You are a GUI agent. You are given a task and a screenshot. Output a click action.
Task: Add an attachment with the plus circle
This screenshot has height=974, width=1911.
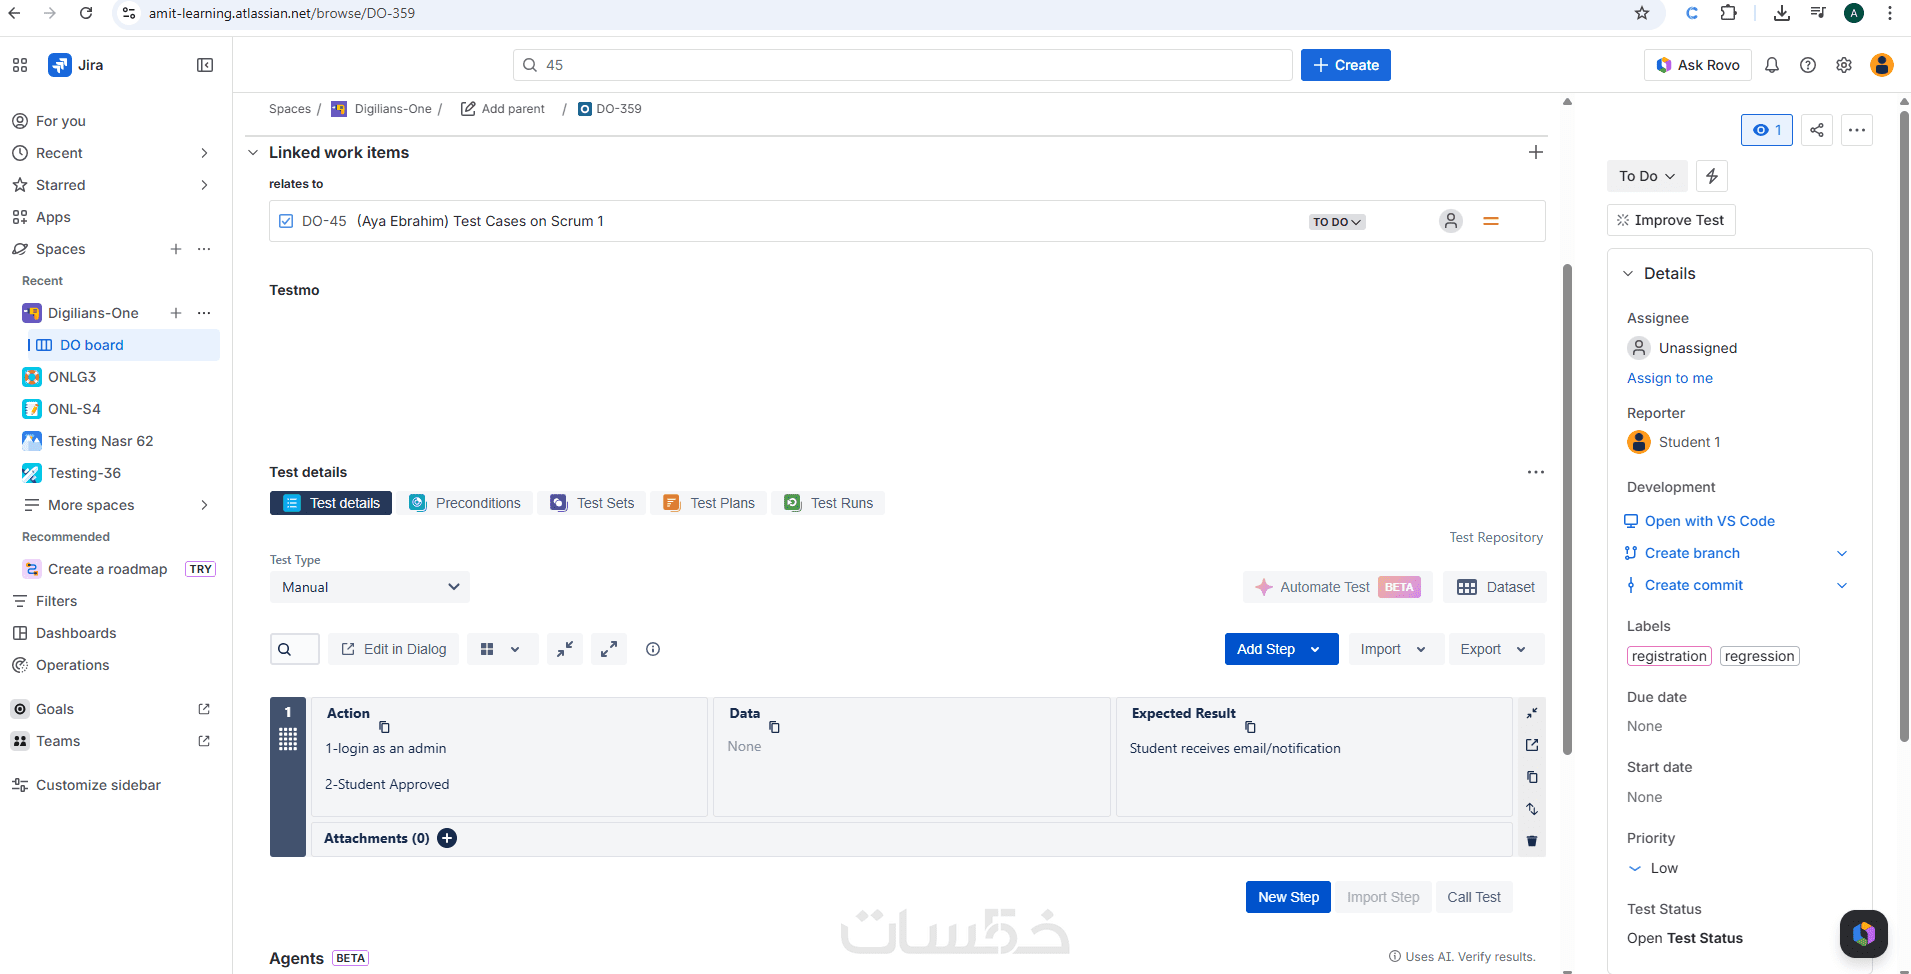pyautogui.click(x=447, y=838)
